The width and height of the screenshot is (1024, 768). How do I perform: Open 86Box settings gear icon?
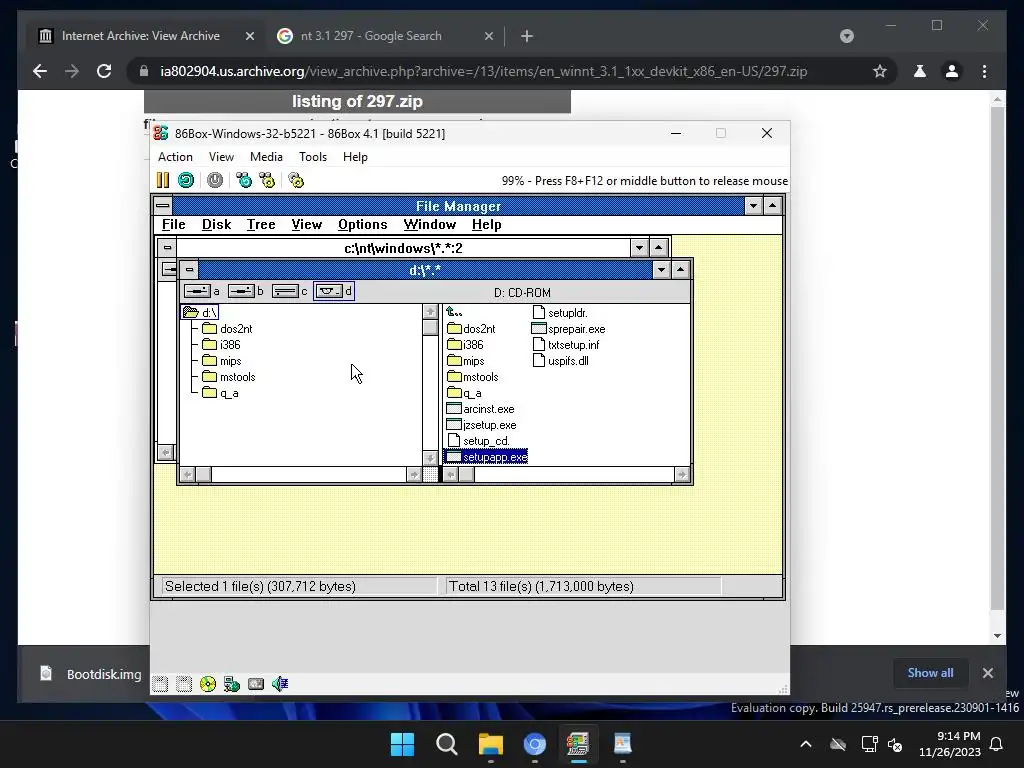[296, 180]
